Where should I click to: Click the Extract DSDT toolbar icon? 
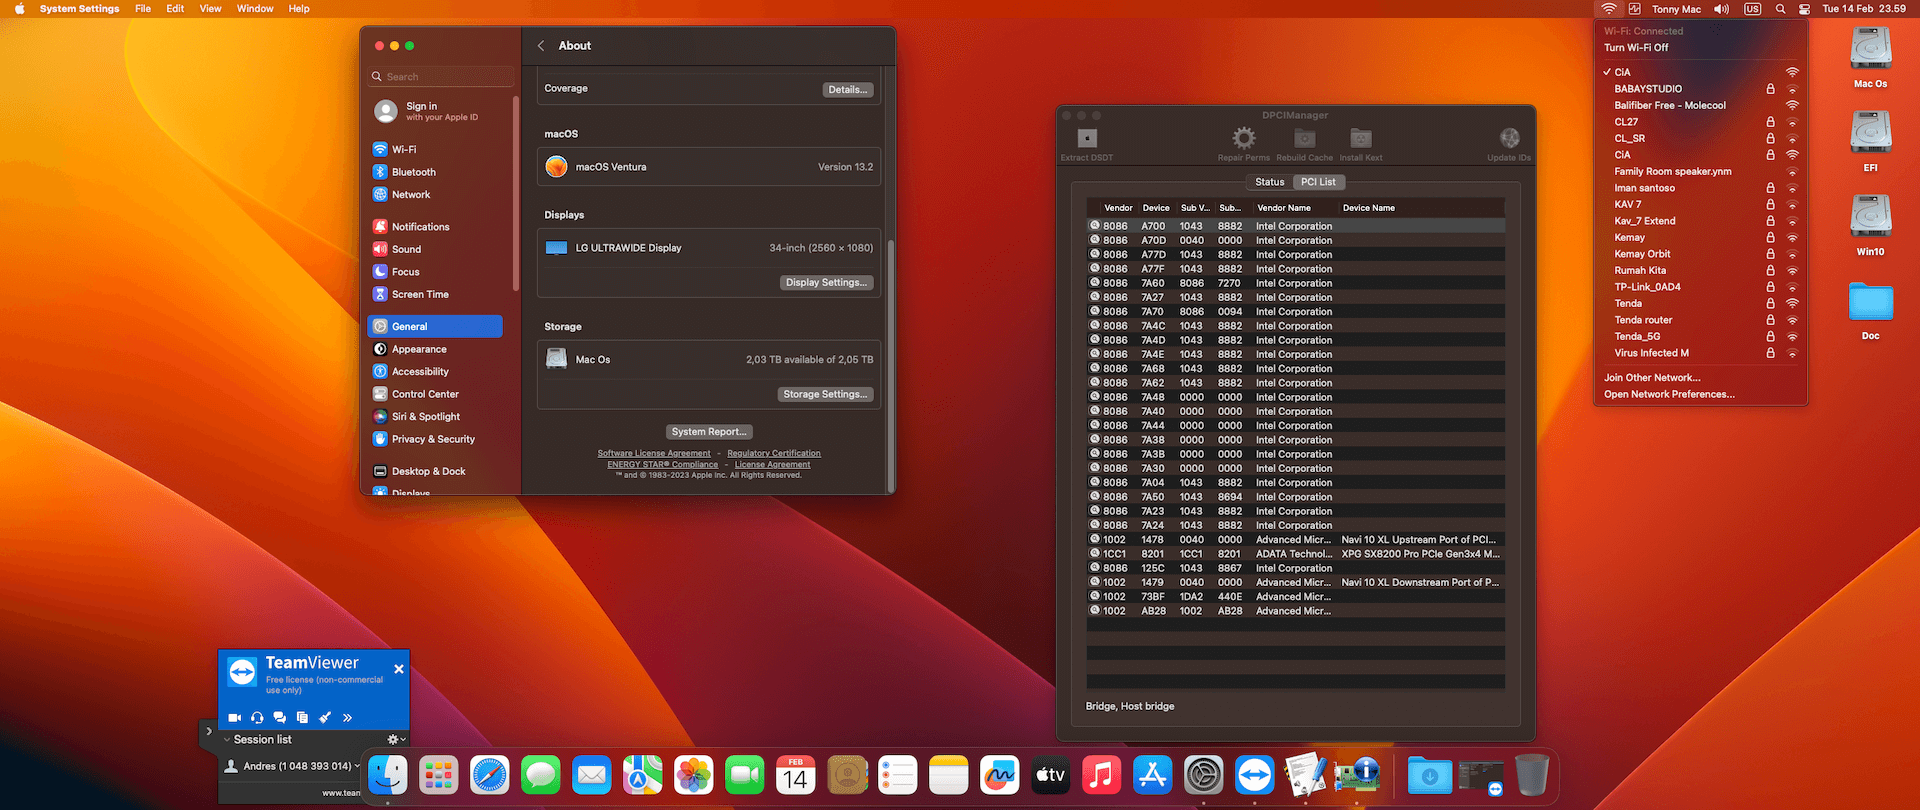pos(1087,139)
